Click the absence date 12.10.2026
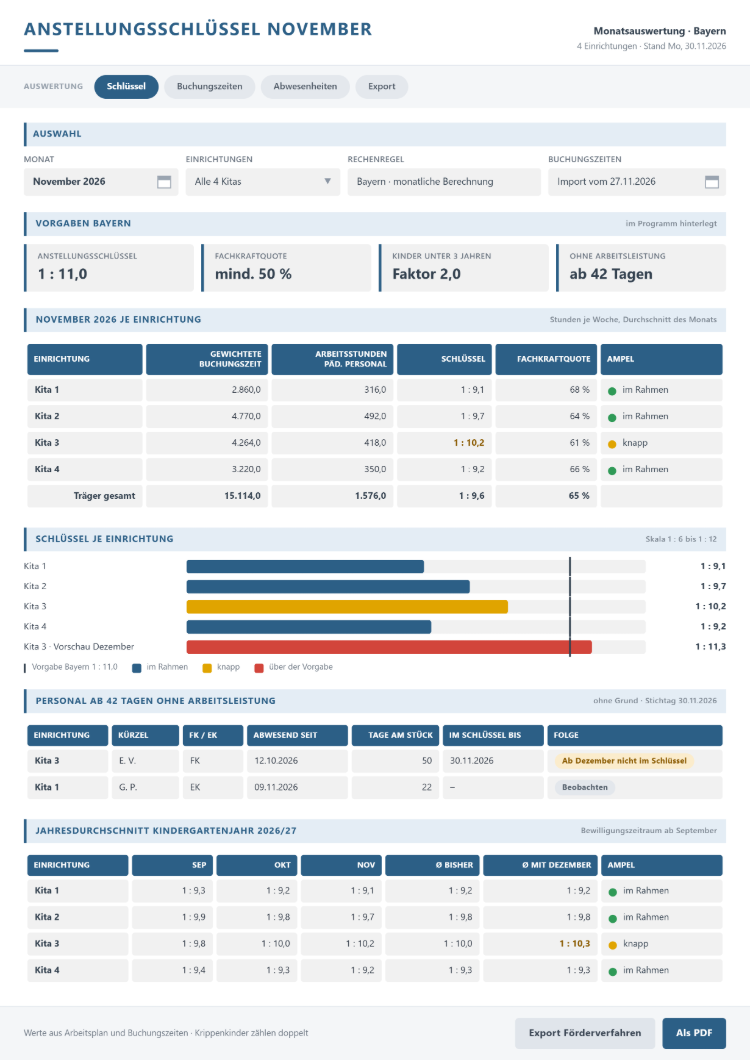The image size is (750, 1060). [276, 761]
